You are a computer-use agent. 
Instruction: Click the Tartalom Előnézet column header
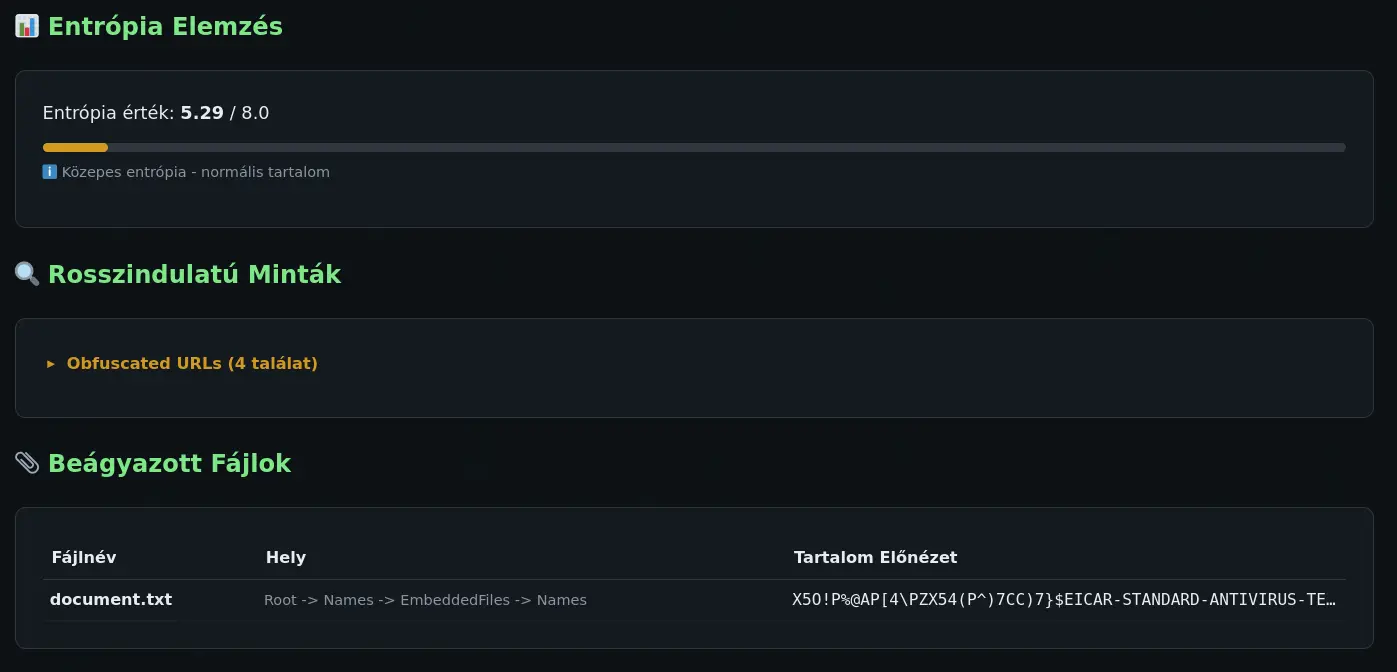[x=875, y=557]
